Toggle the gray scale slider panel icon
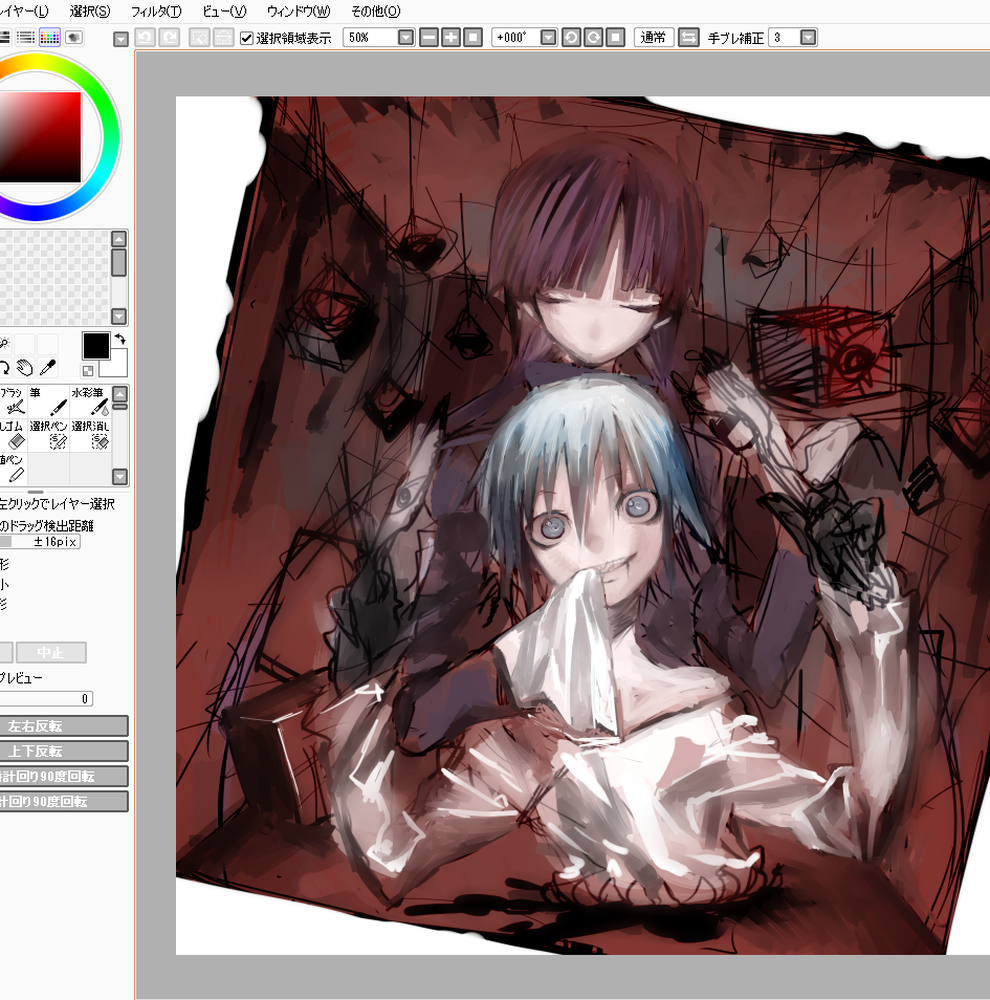The height and width of the screenshot is (1000, 990). pos(26,38)
